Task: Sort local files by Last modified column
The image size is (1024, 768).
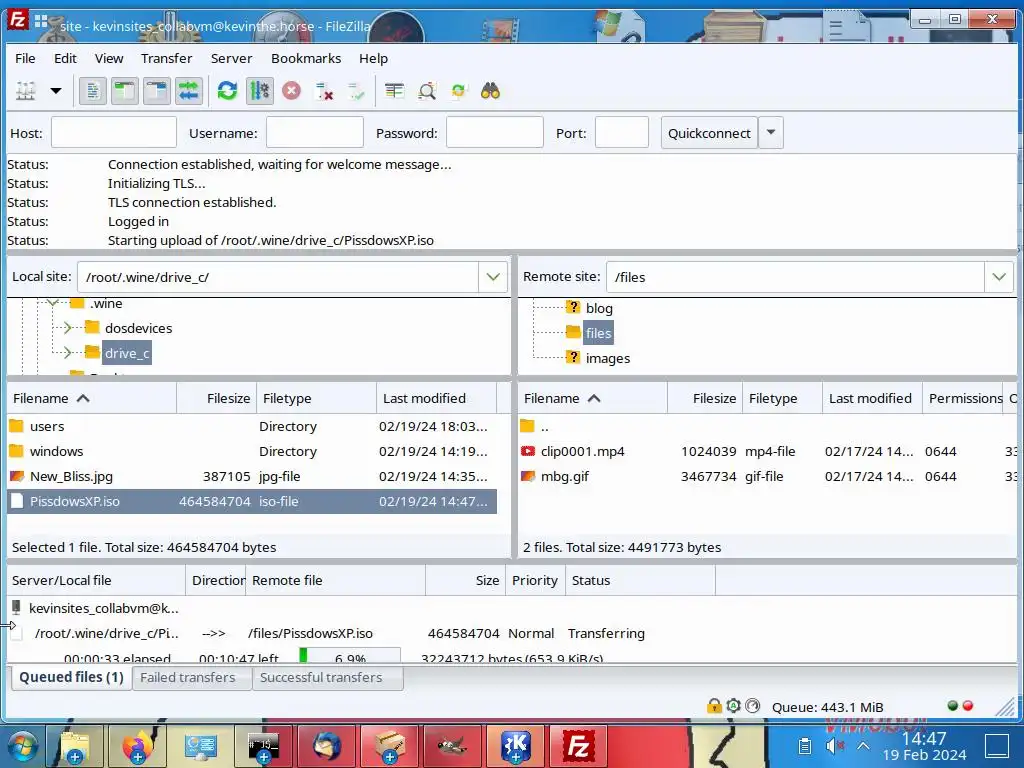Action: coord(436,398)
